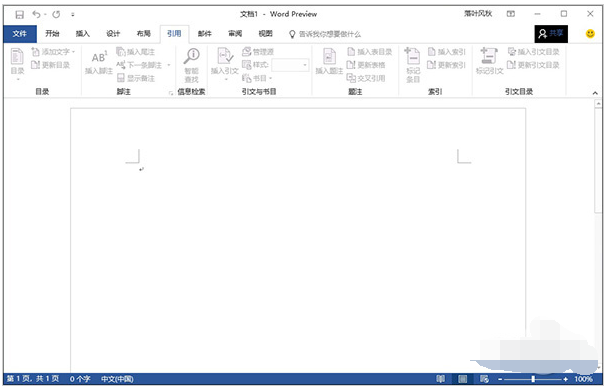Open the 添加文字 (Add Text) dropdown
Screen dimensions: 610x386
coord(53,52)
